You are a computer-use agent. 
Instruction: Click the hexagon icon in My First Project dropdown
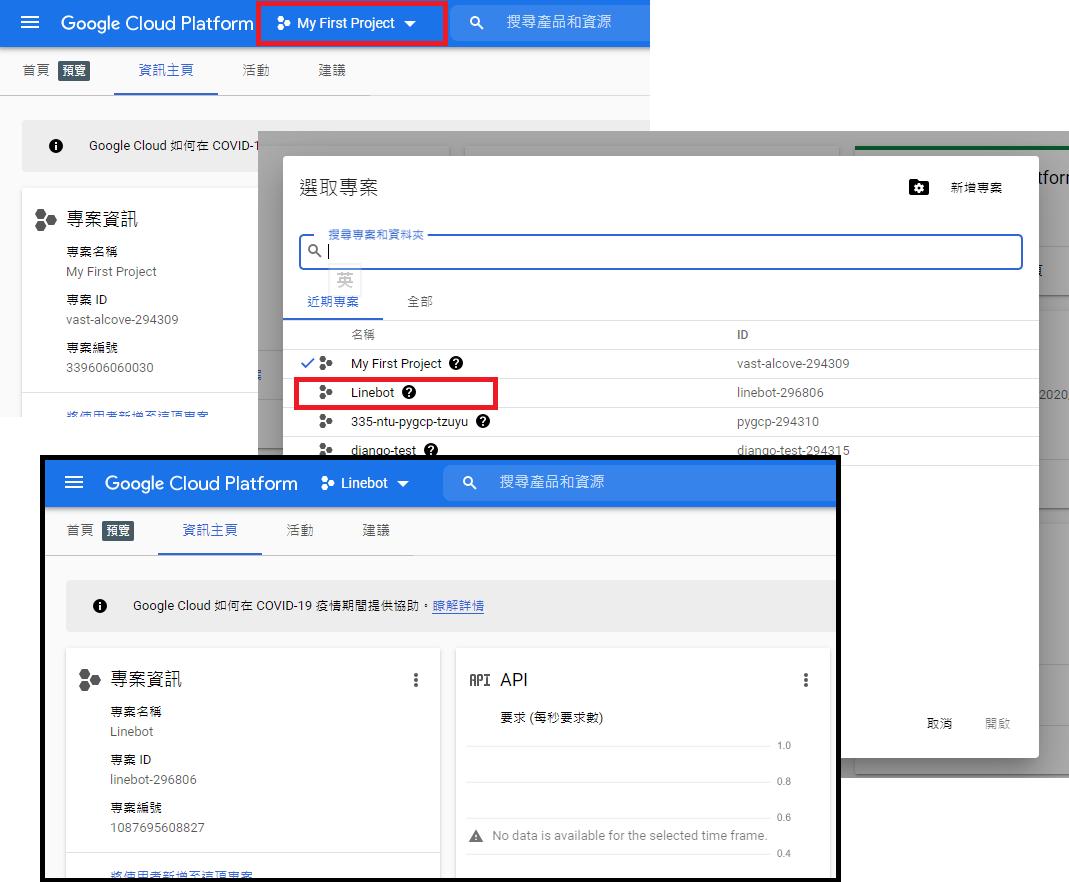pos(284,23)
